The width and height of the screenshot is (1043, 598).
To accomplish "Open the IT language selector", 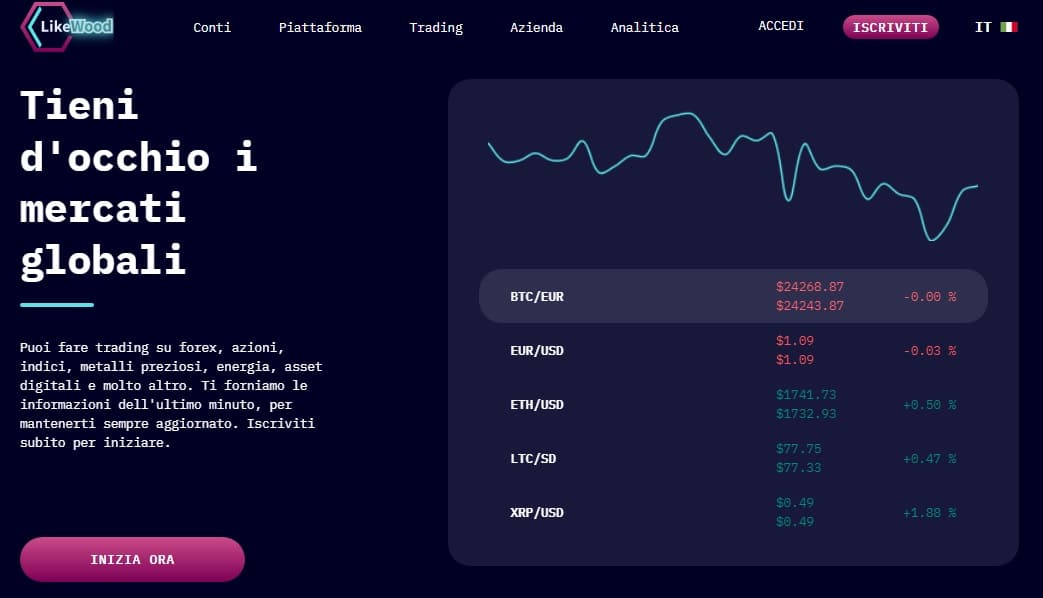I will click(x=983, y=27).
